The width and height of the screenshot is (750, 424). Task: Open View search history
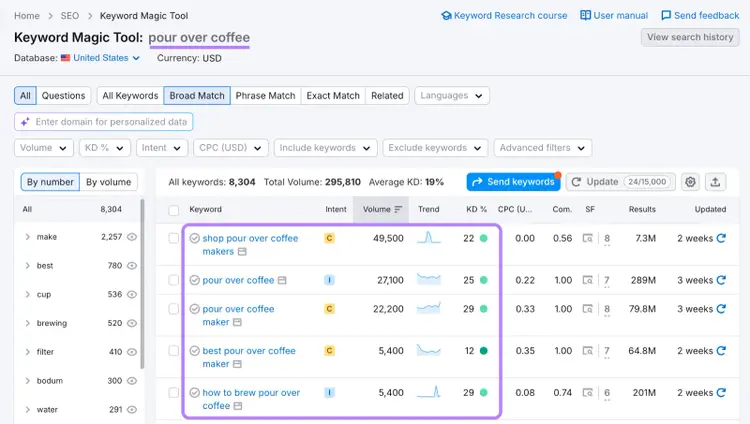[690, 37]
